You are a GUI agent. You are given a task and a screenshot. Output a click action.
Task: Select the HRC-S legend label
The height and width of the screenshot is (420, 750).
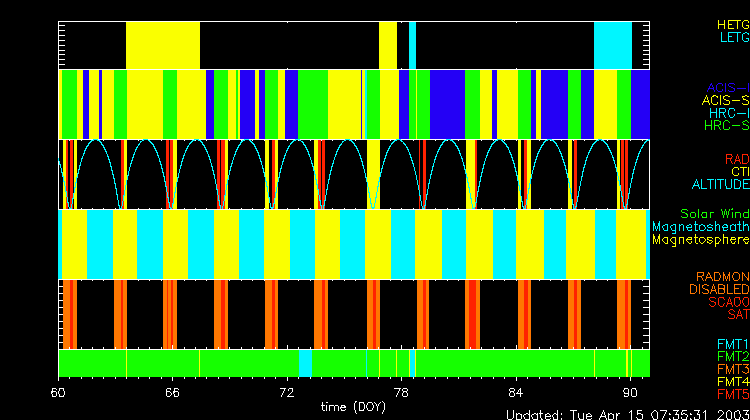(x=725, y=126)
